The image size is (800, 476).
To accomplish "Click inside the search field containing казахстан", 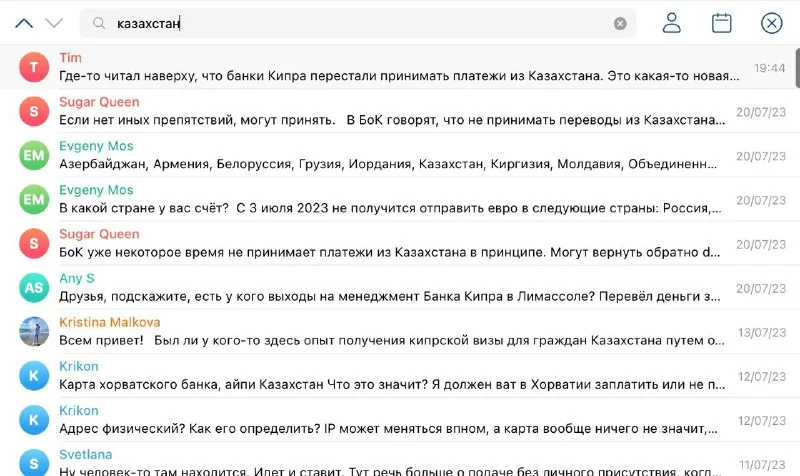I will [360, 23].
